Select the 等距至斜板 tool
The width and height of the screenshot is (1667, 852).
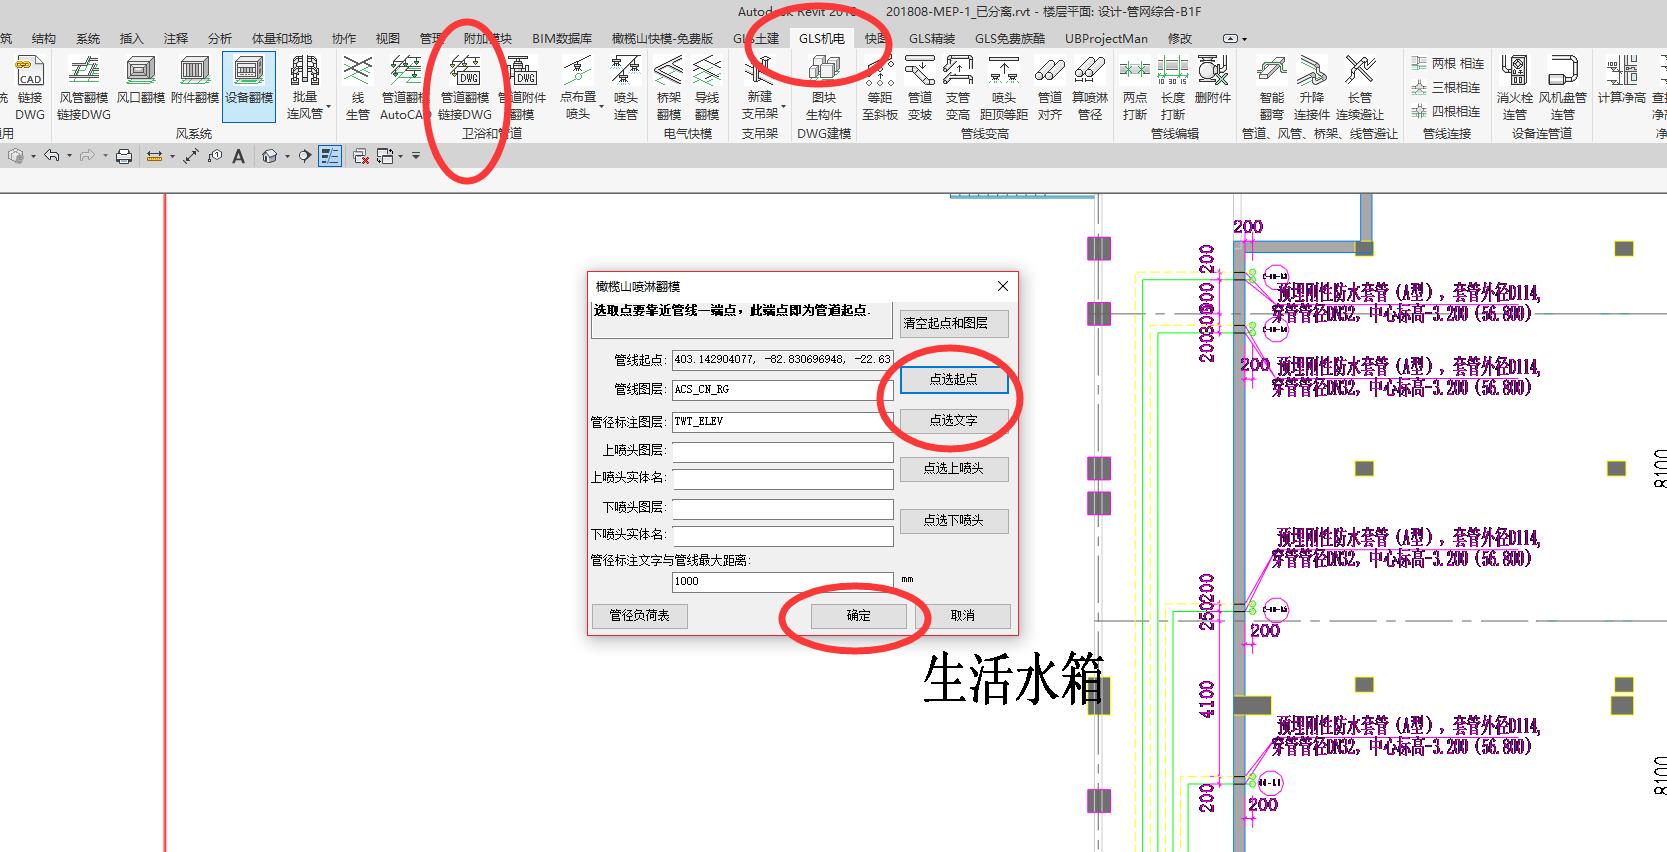point(880,88)
